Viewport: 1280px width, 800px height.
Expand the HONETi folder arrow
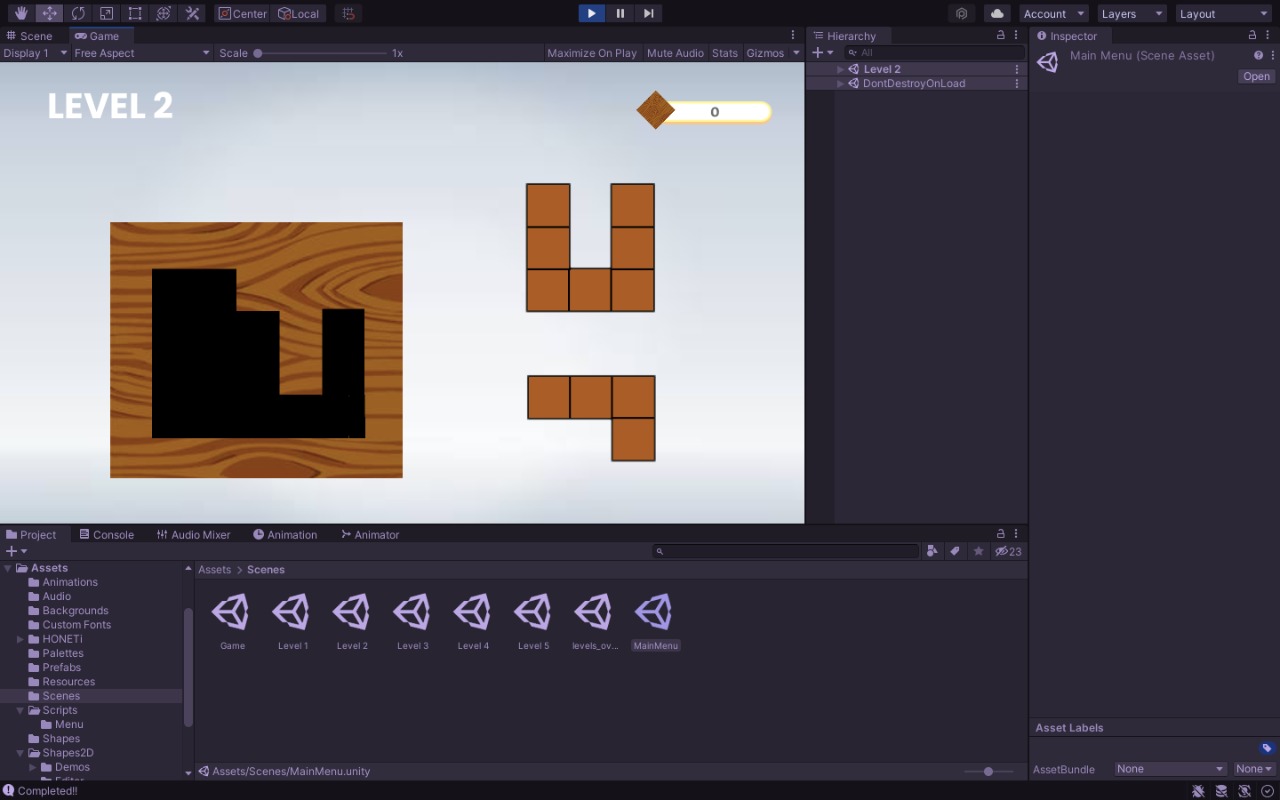tap(20, 639)
